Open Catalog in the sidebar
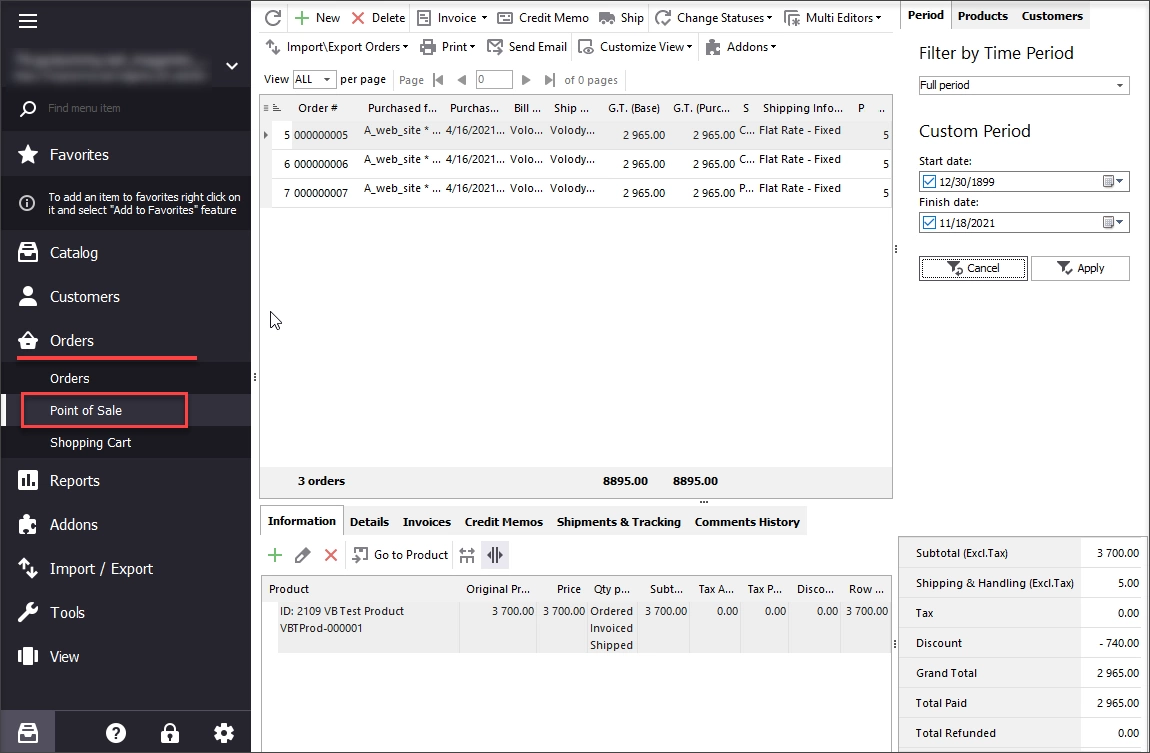Screen dimensions: 1150x753 (125, 252)
